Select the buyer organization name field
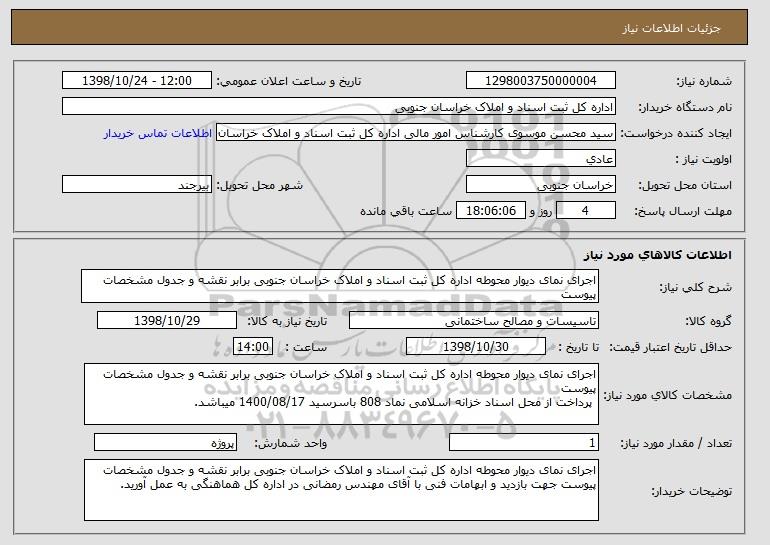770x545 pixels. point(339,107)
